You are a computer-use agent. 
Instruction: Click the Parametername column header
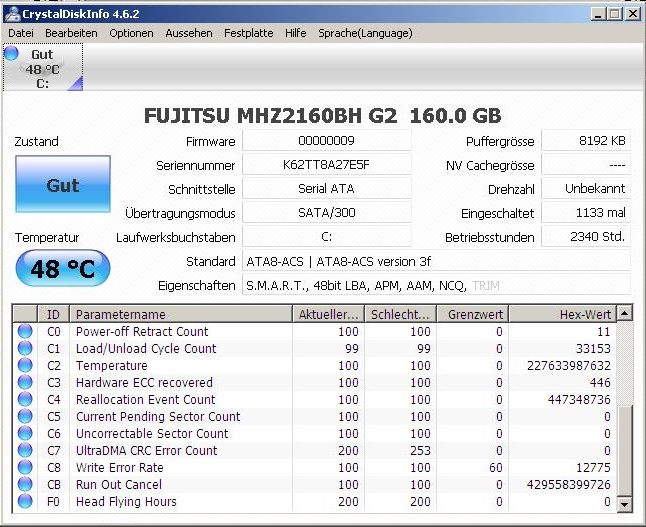181,314
